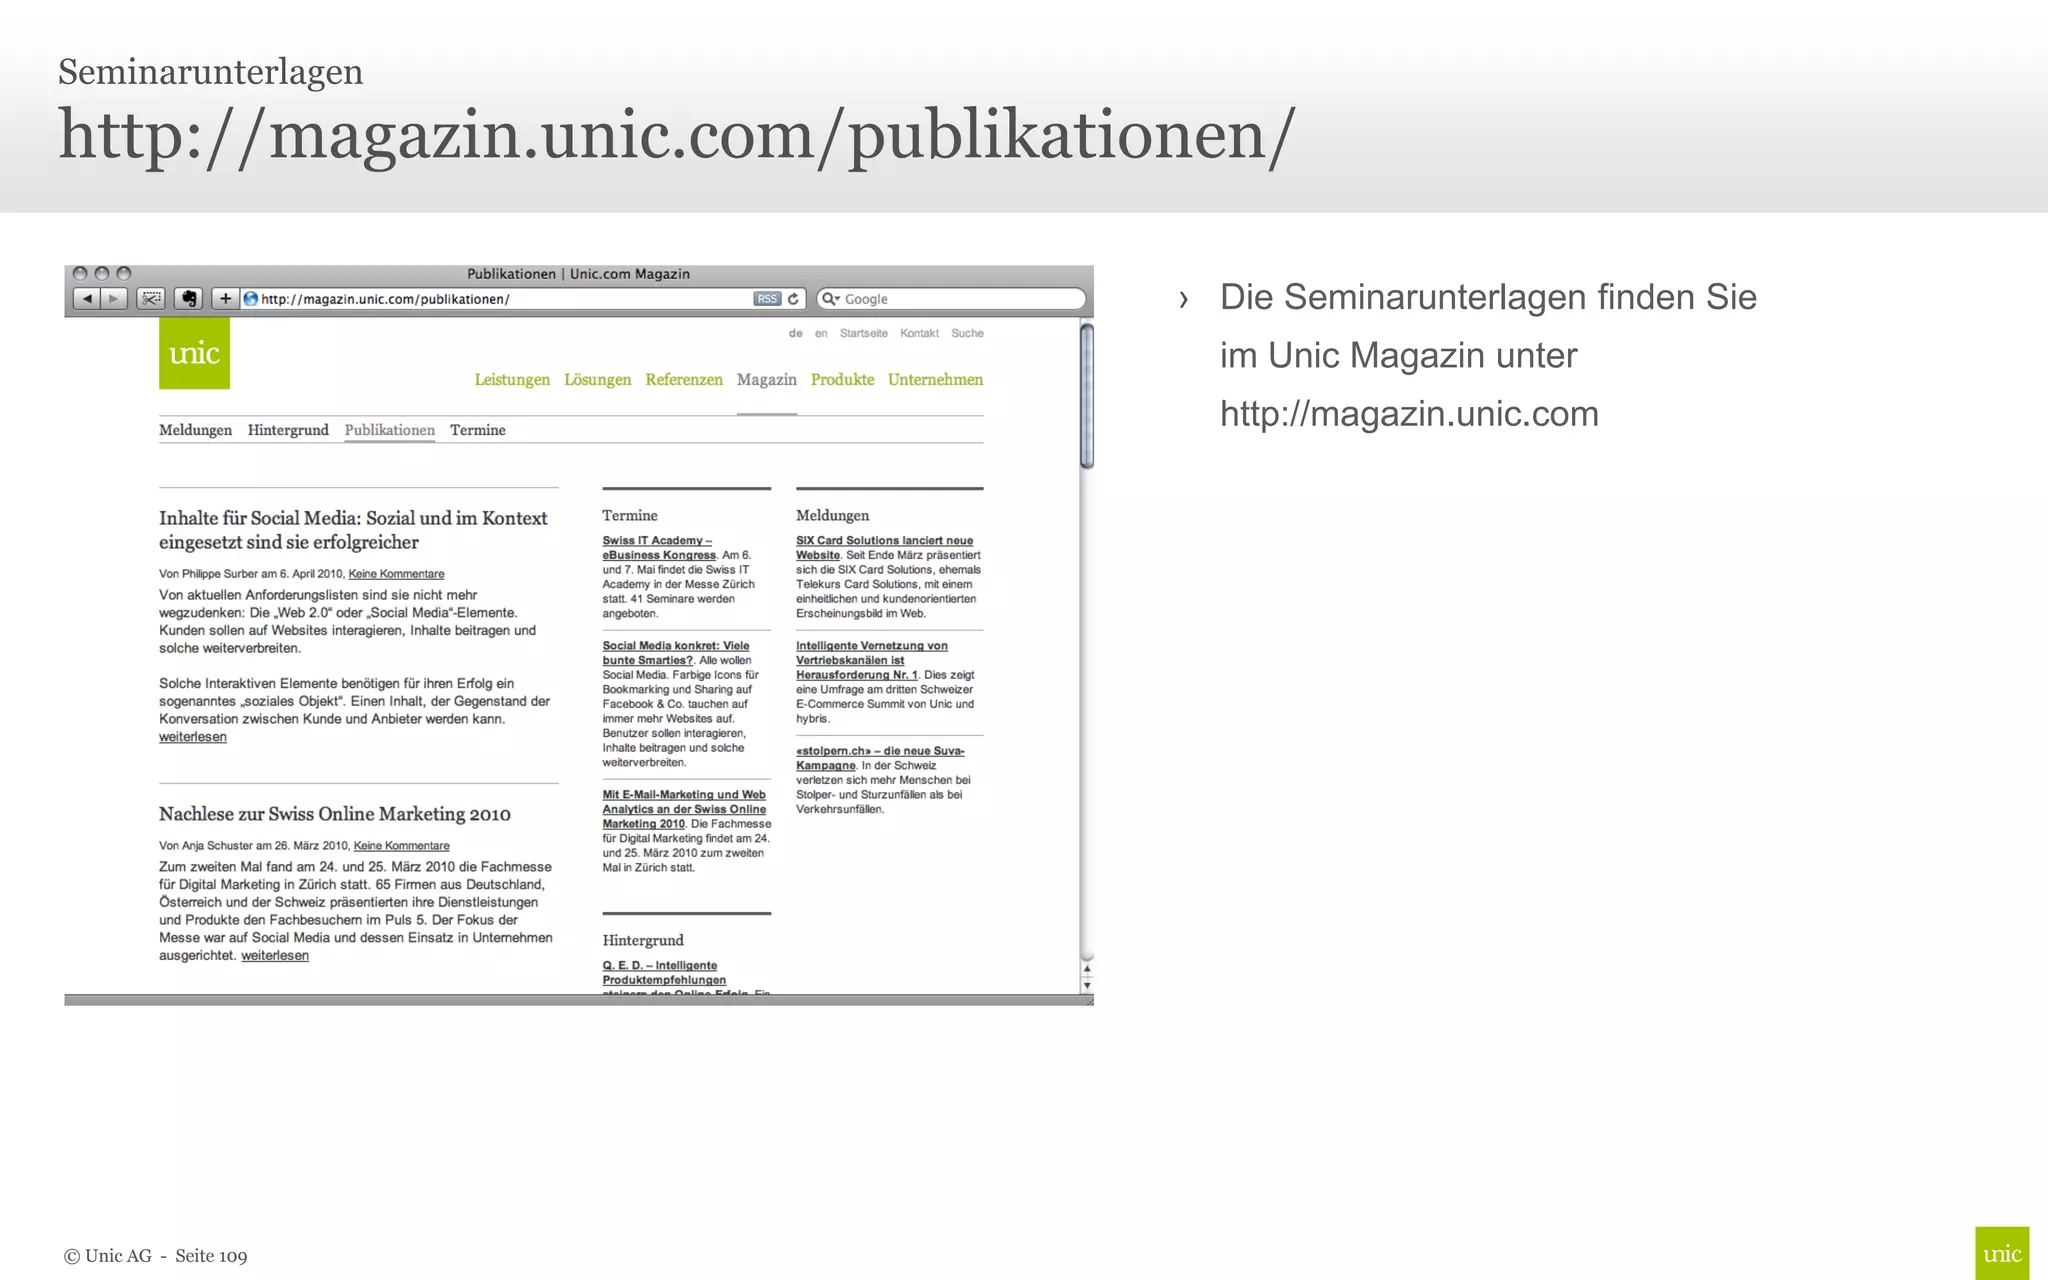Open the Produkte menu item
Screen dimensions: 2048x1280
[842, 380]
